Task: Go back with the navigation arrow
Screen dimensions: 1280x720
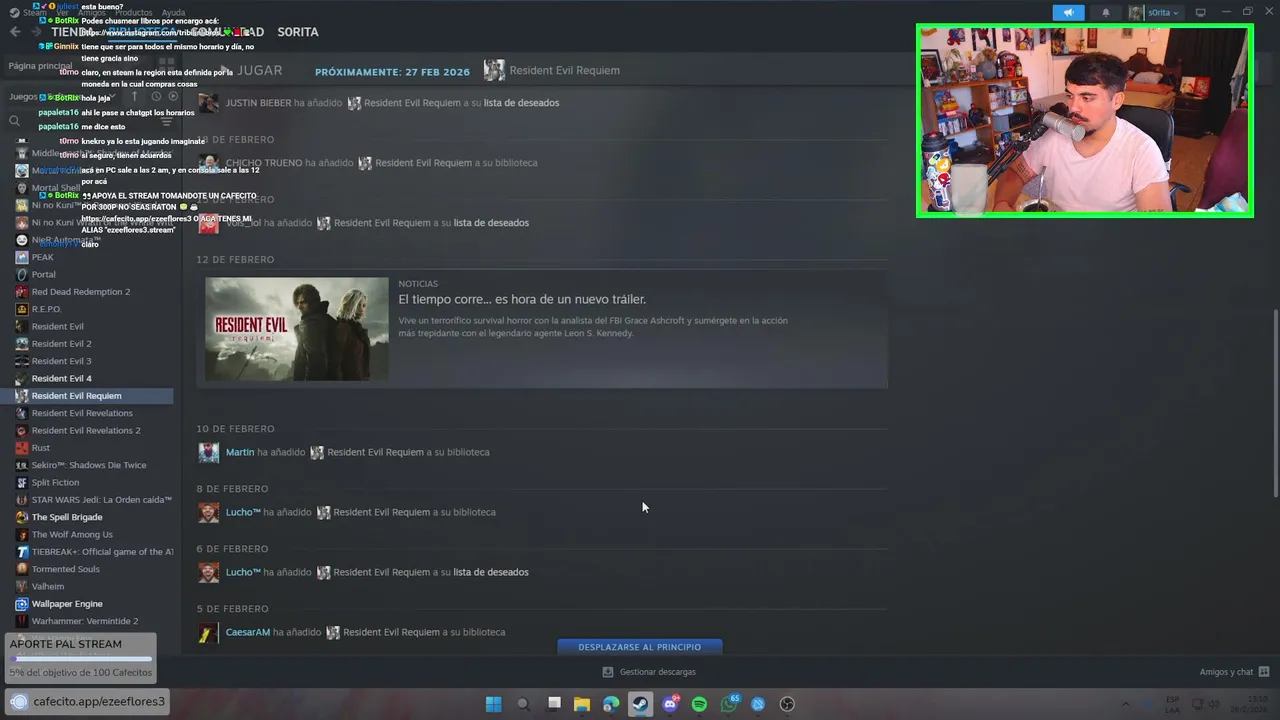Action: pos(15,32)
